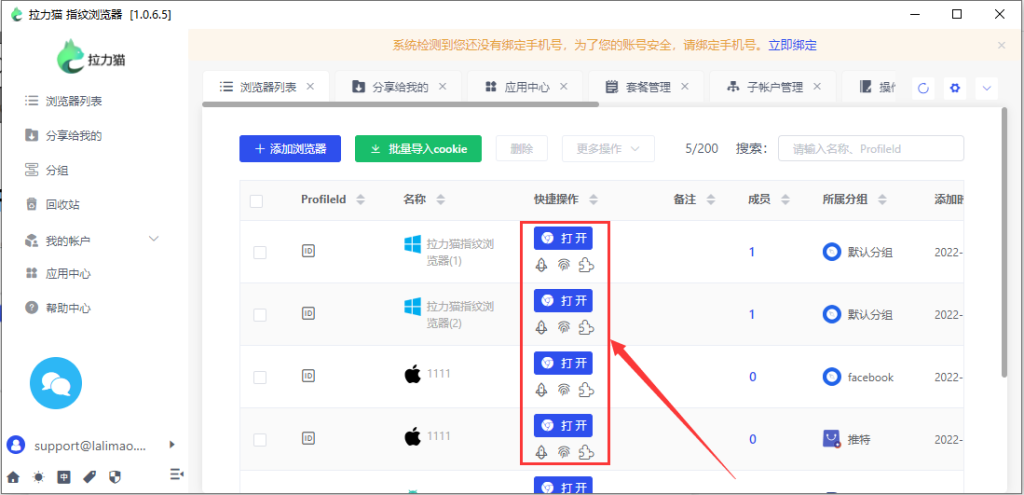Collapse the sidebar with the lines-arrow icon
This screenshot has width=1024, height=495.
point(177,474)
